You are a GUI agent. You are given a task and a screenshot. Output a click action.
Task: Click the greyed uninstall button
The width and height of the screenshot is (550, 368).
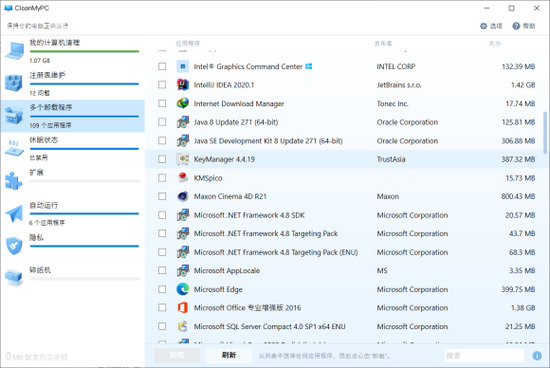(x=177, y=355)
